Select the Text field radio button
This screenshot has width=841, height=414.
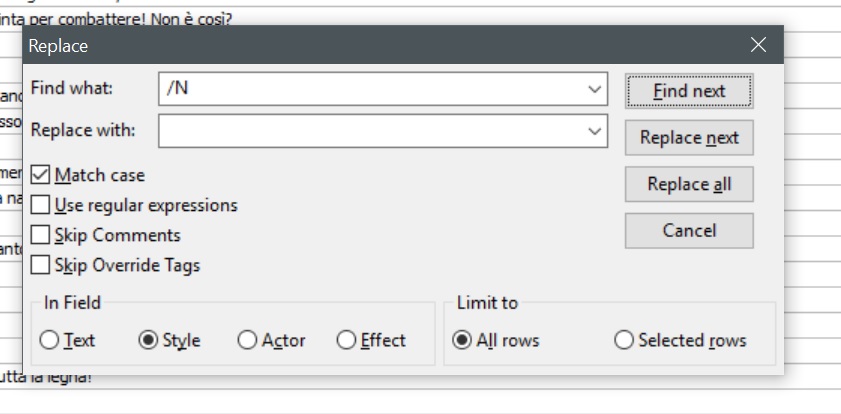pos(49,340)
